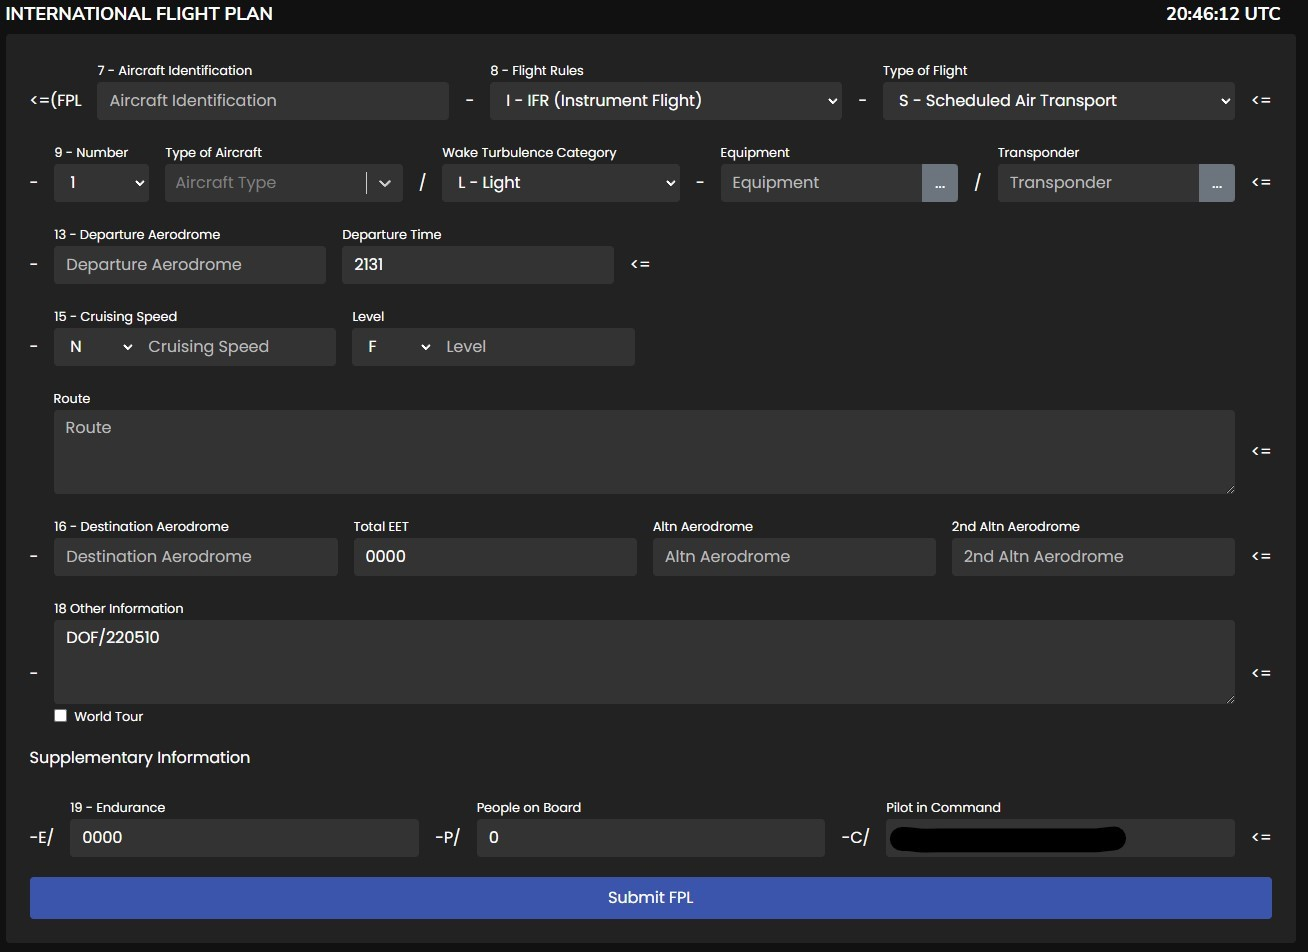Screen dimensions: 1308x952
Task: Enable the World Tour checkbox
Action: coord(61,716)
